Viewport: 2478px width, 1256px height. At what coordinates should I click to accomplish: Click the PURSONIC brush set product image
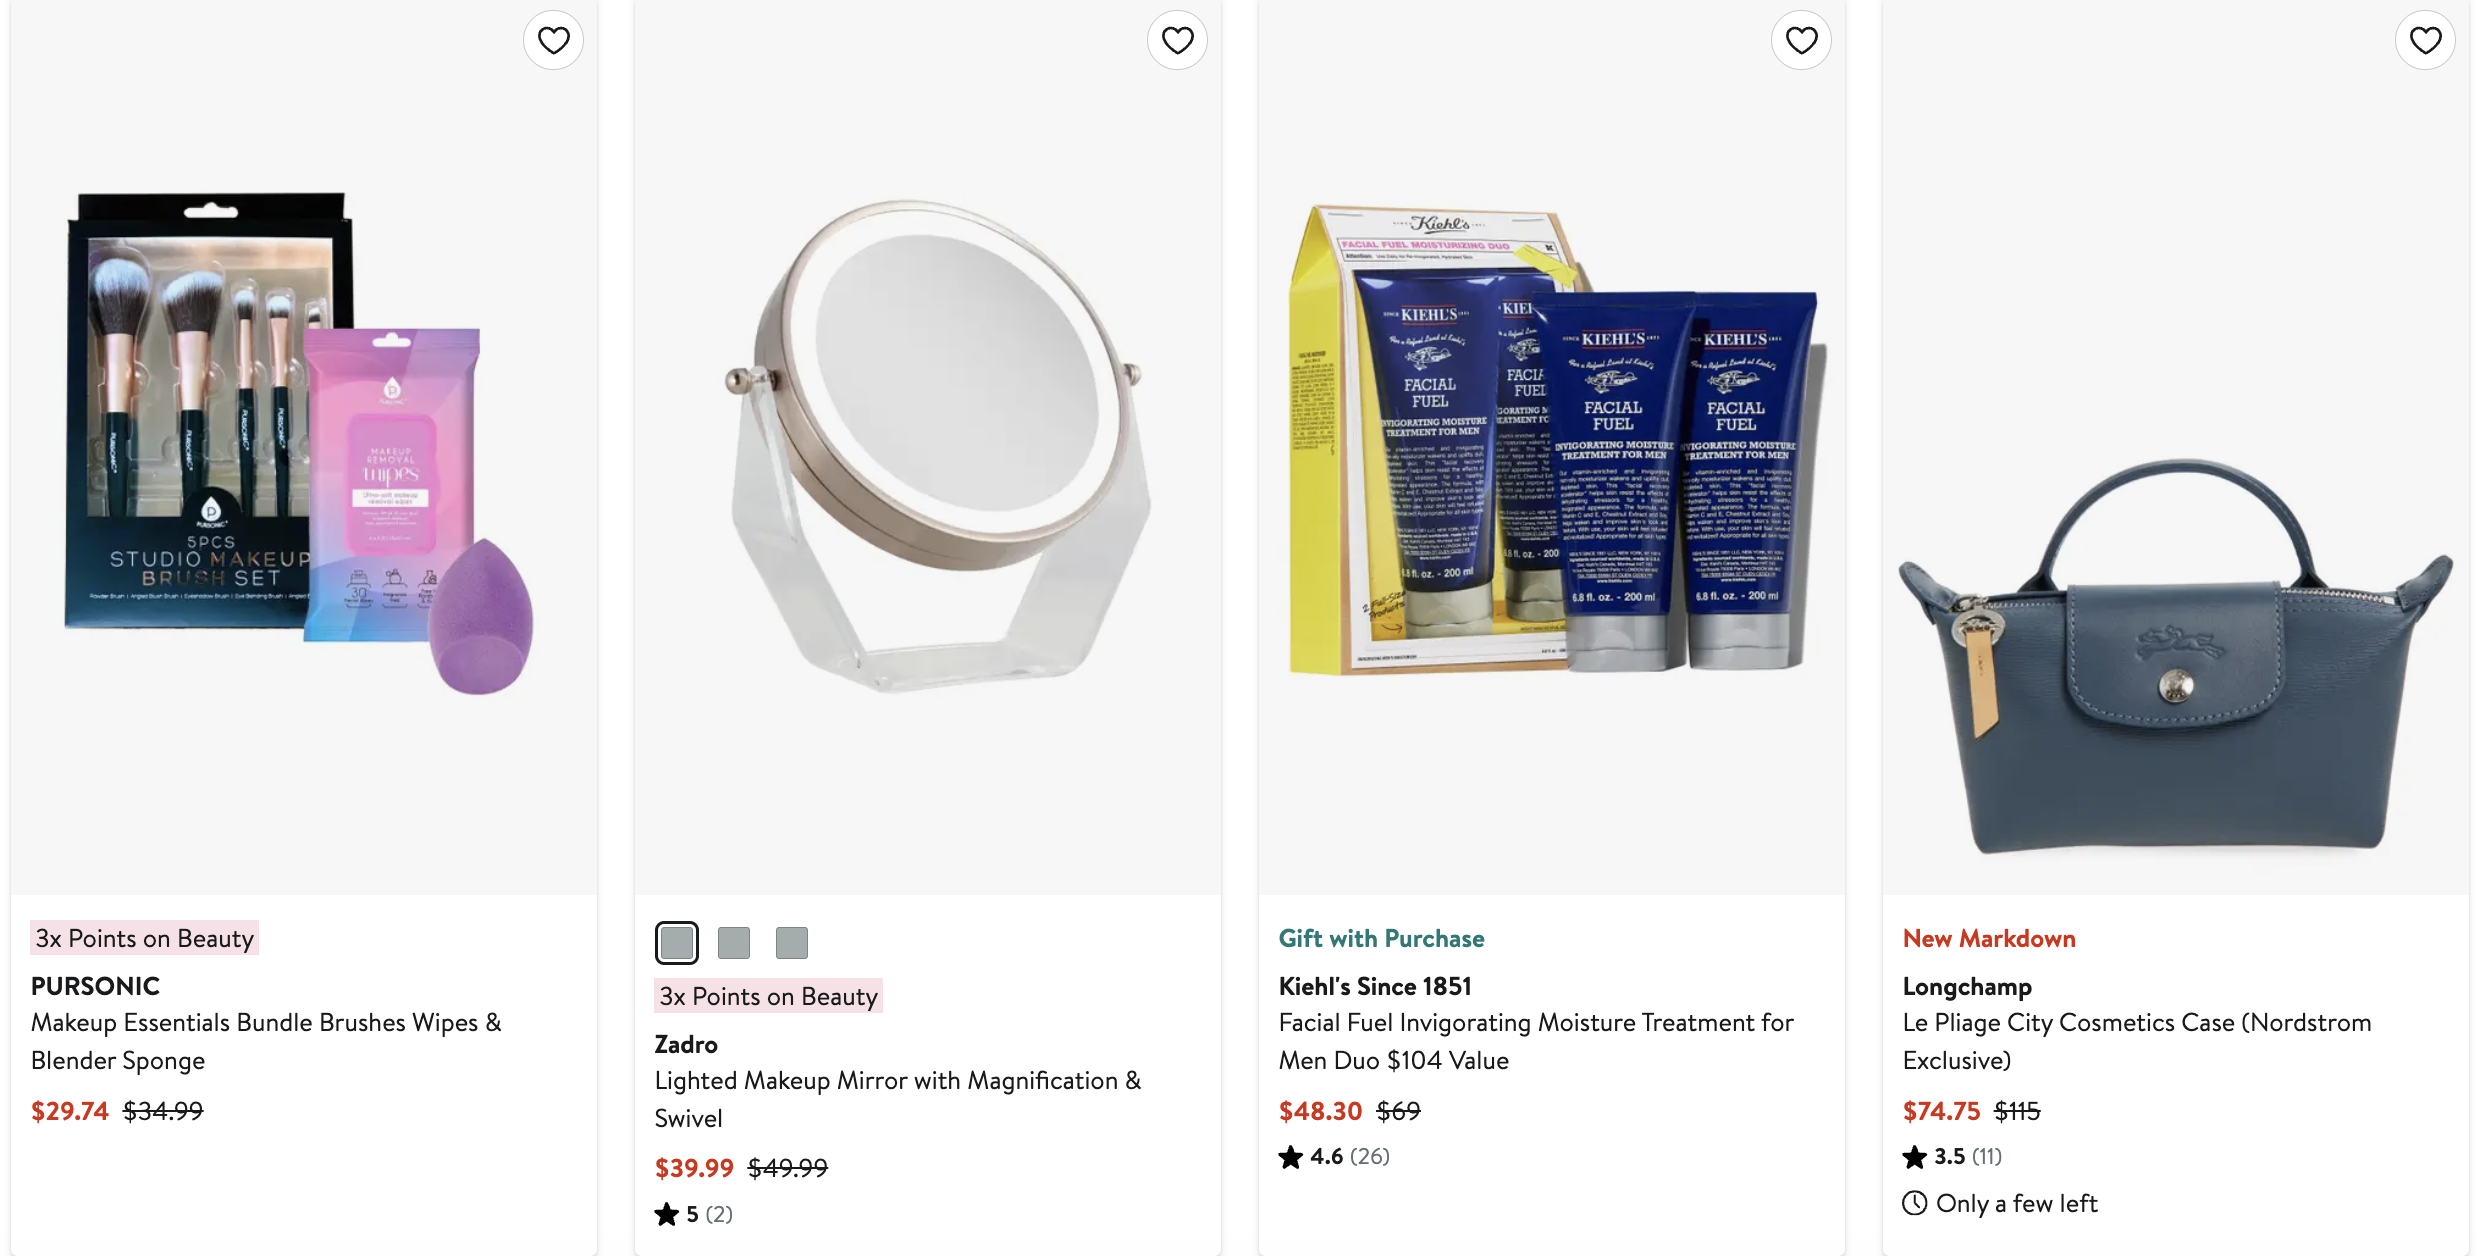pos(300,440)
